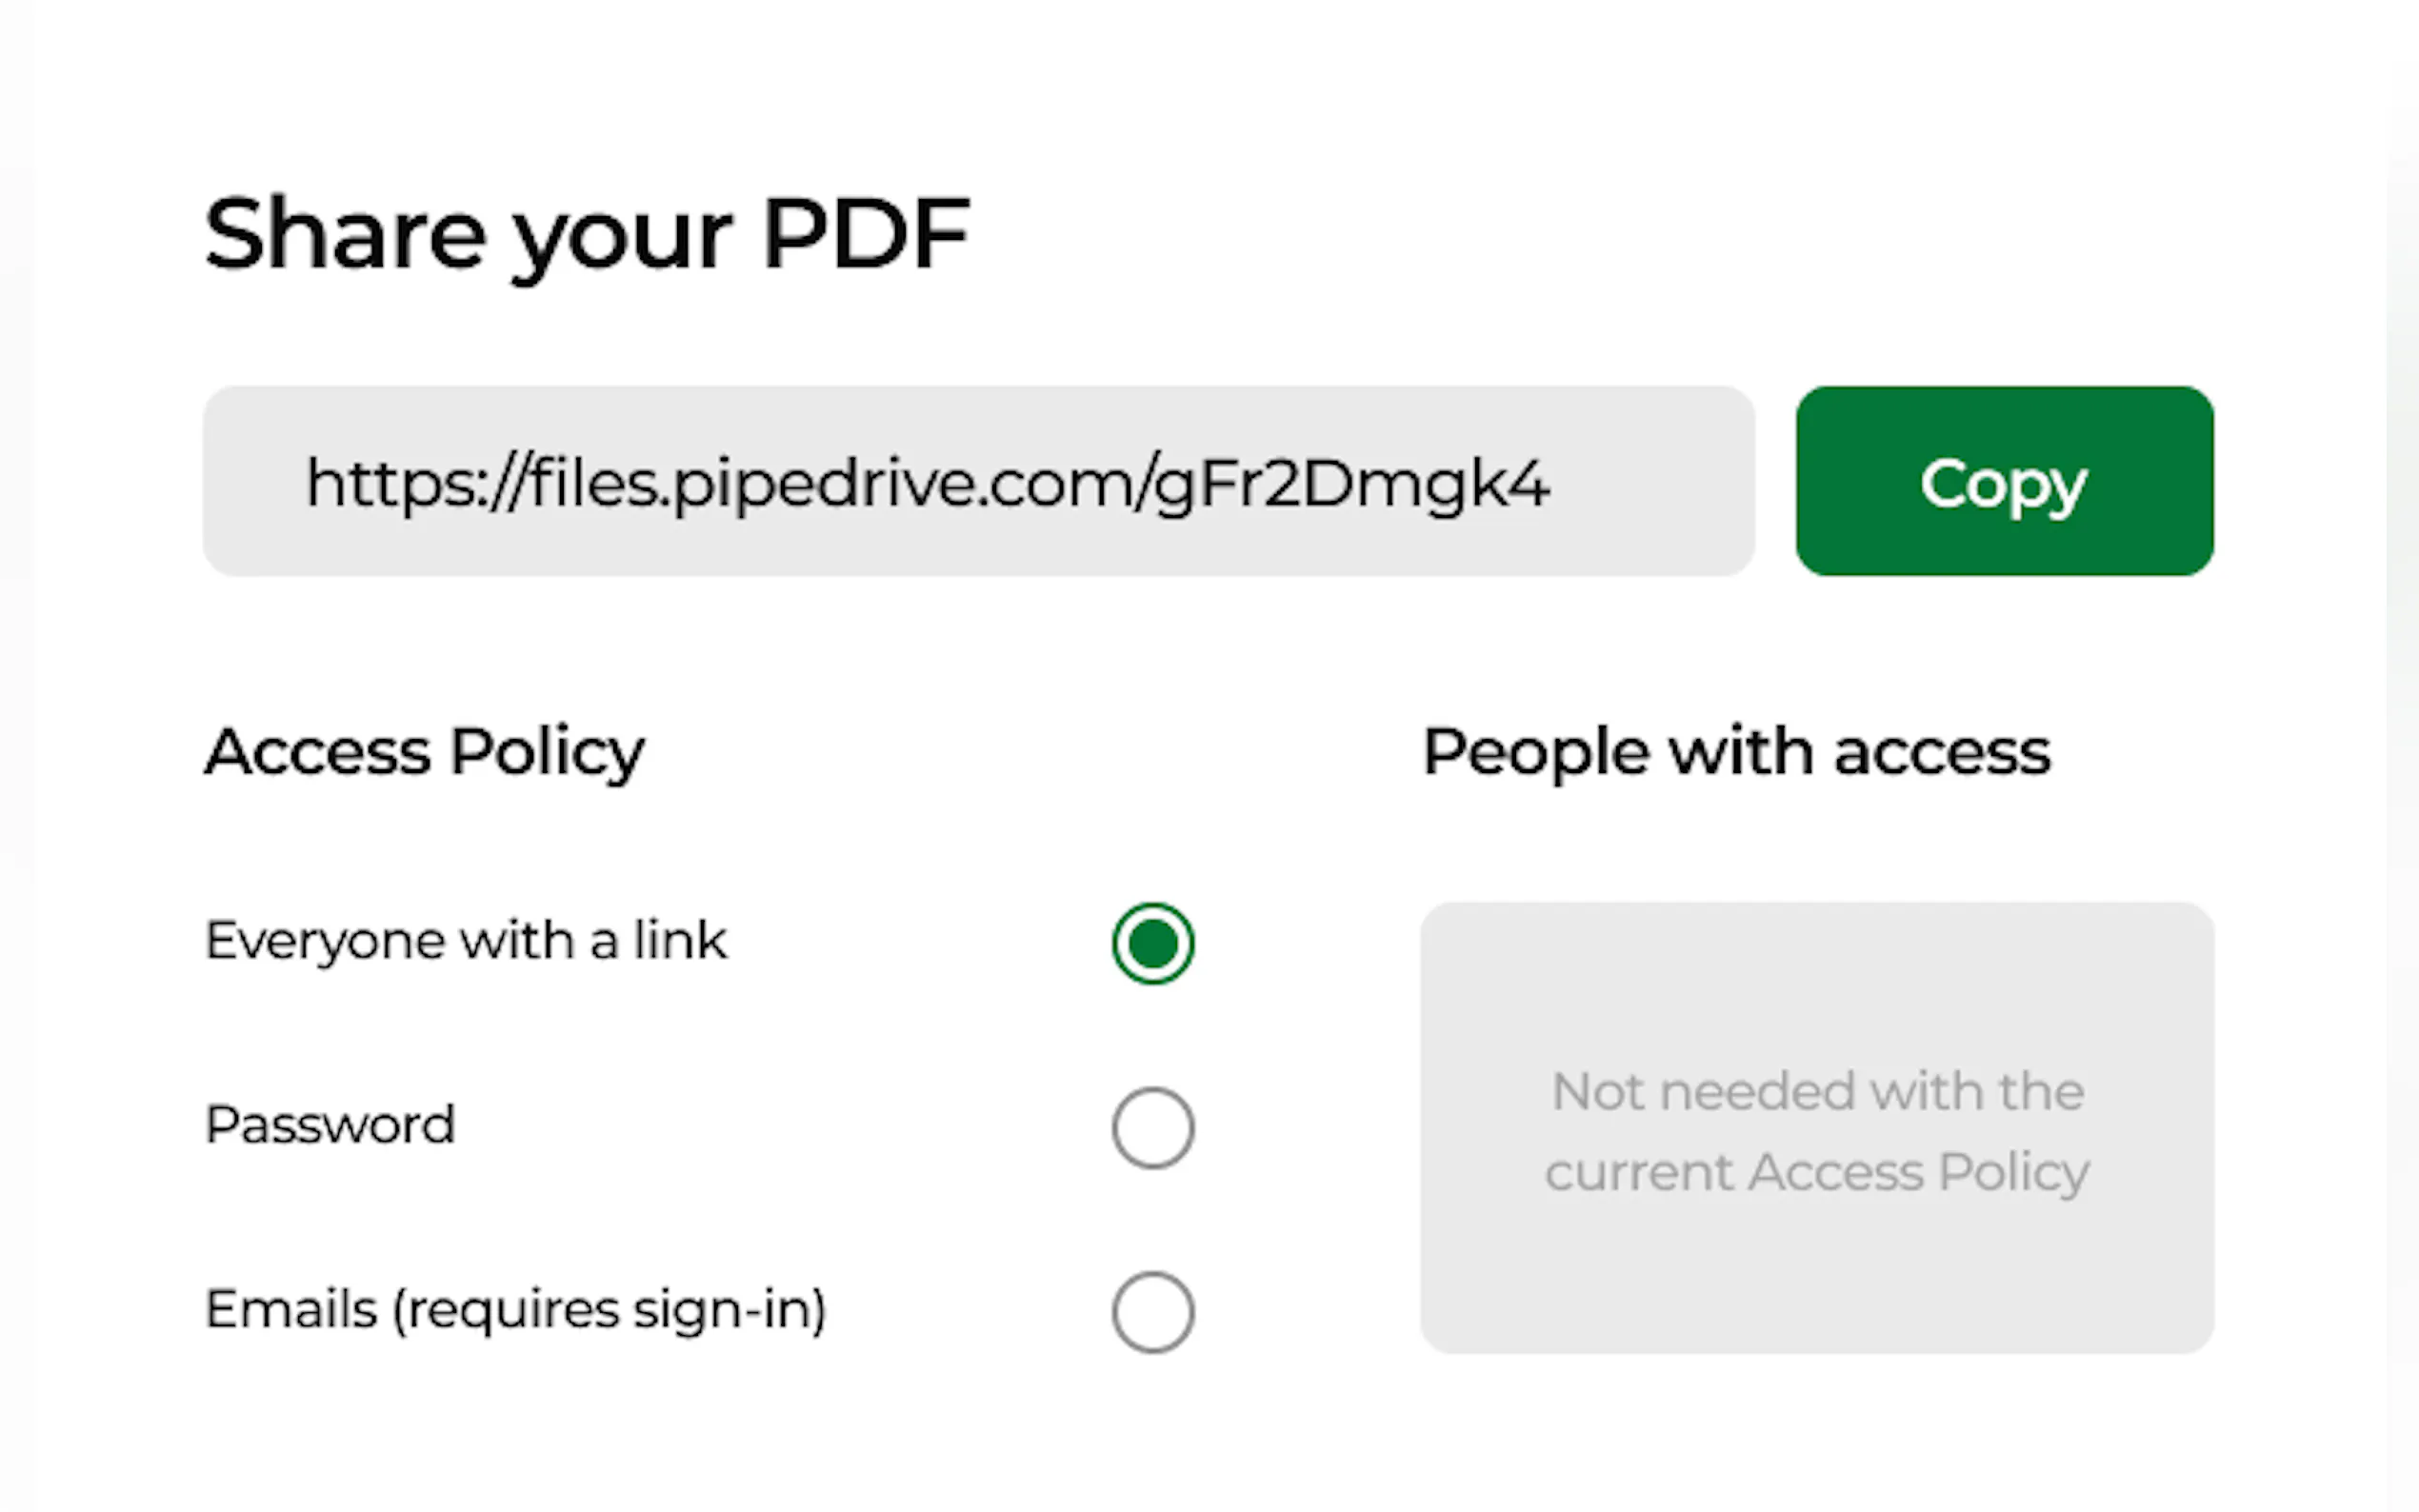Click the "gFr2Dmgk4" code in the link
The height and width of the screenshot is (1512, 2419).
1352,485
